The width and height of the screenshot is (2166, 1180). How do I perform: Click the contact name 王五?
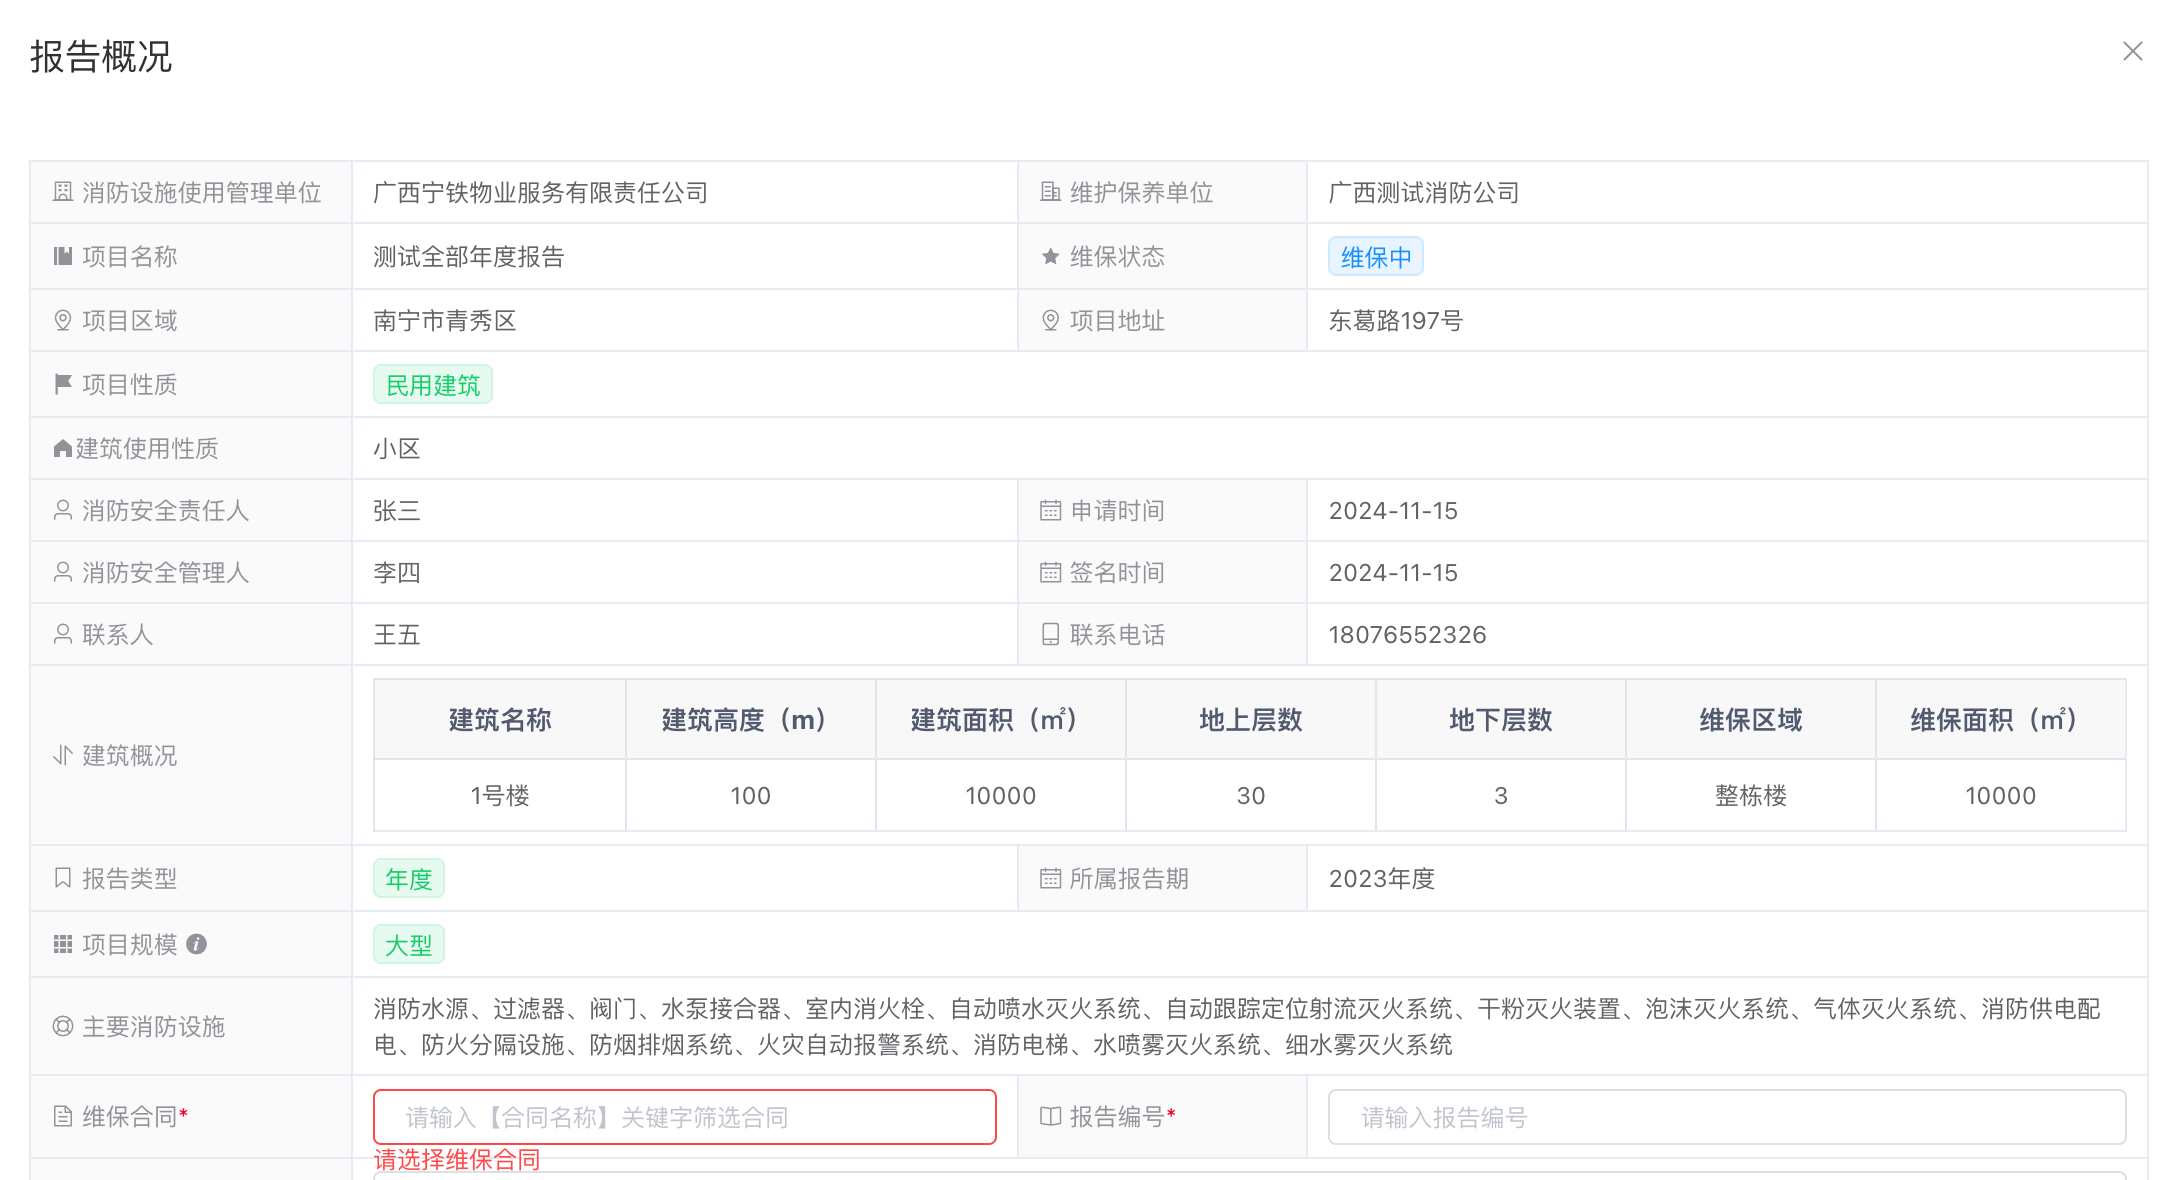(x=397, y=634)
